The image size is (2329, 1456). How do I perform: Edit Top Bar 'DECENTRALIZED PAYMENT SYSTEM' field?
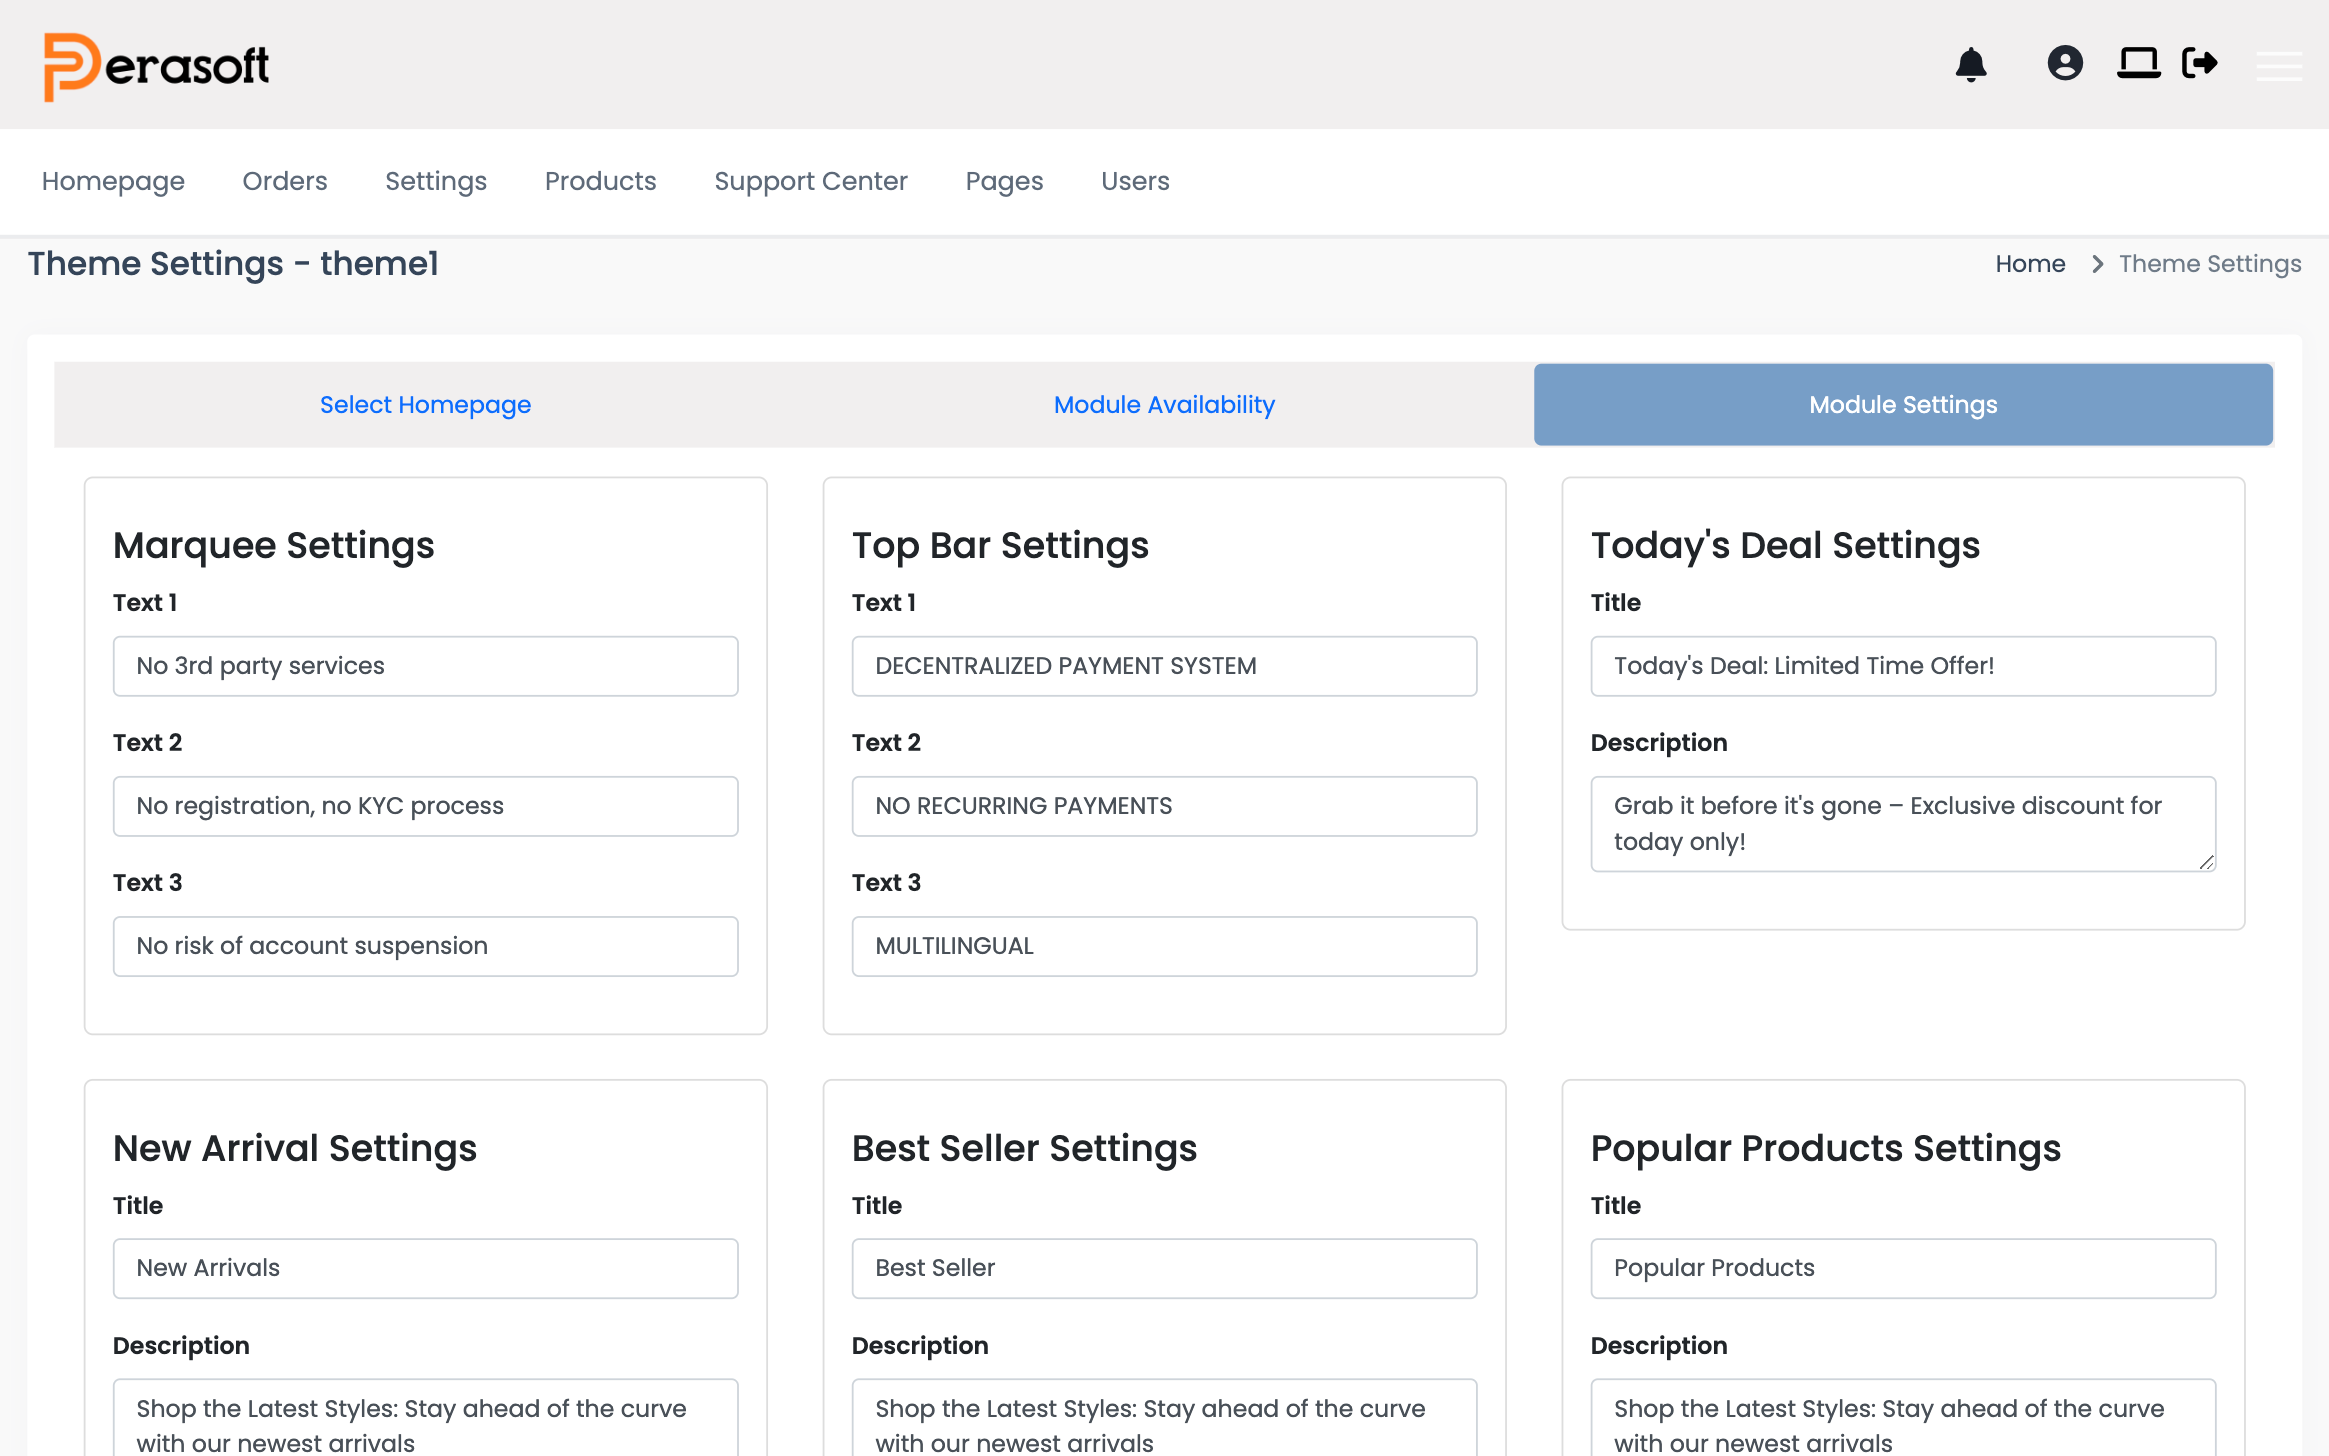1164,666
